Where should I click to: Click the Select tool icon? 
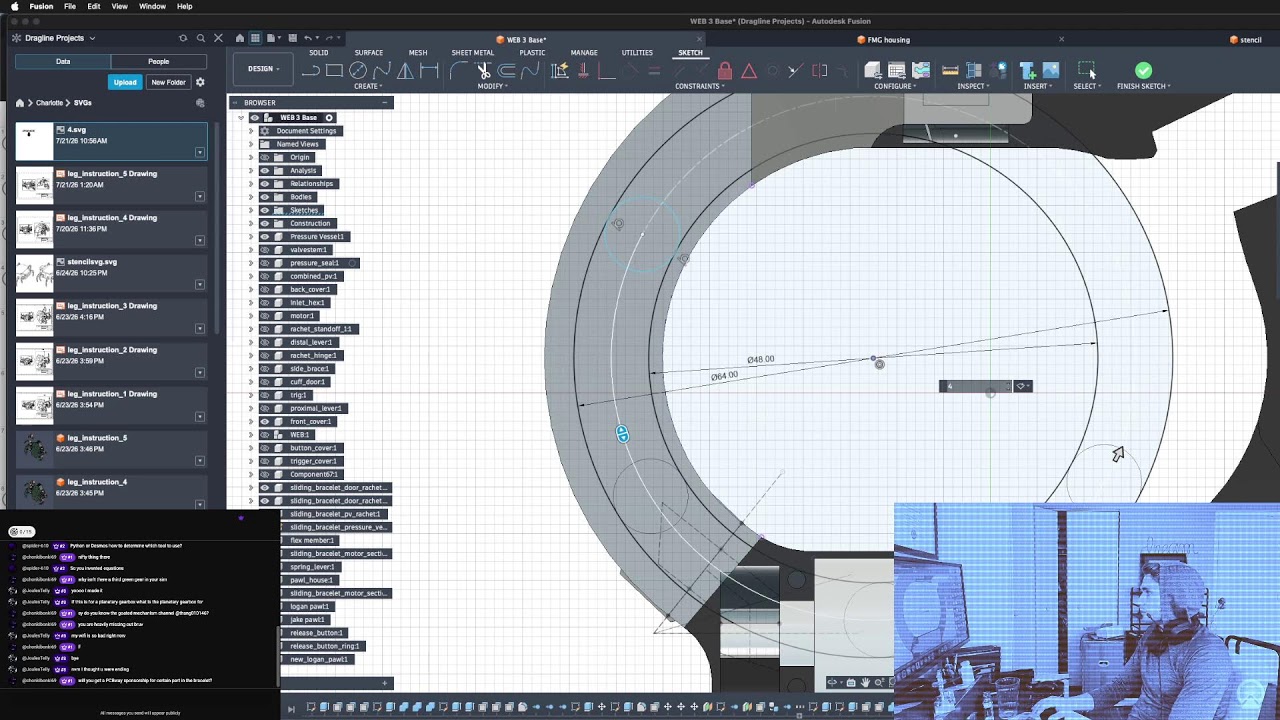[1086, 70]
